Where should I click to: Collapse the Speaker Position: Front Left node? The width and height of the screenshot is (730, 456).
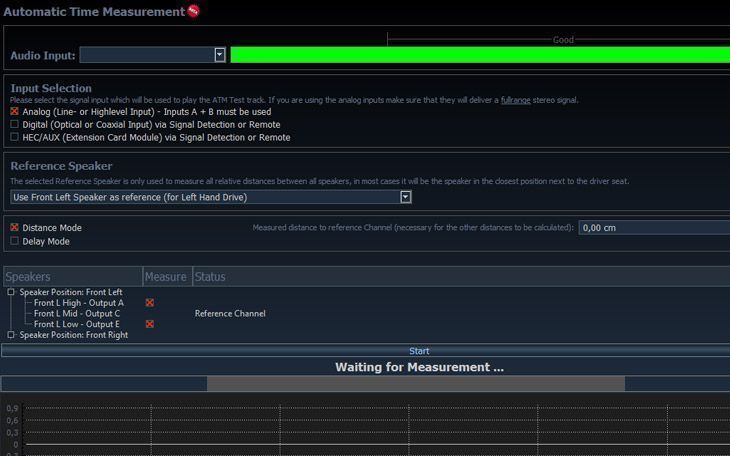(11, 292)
